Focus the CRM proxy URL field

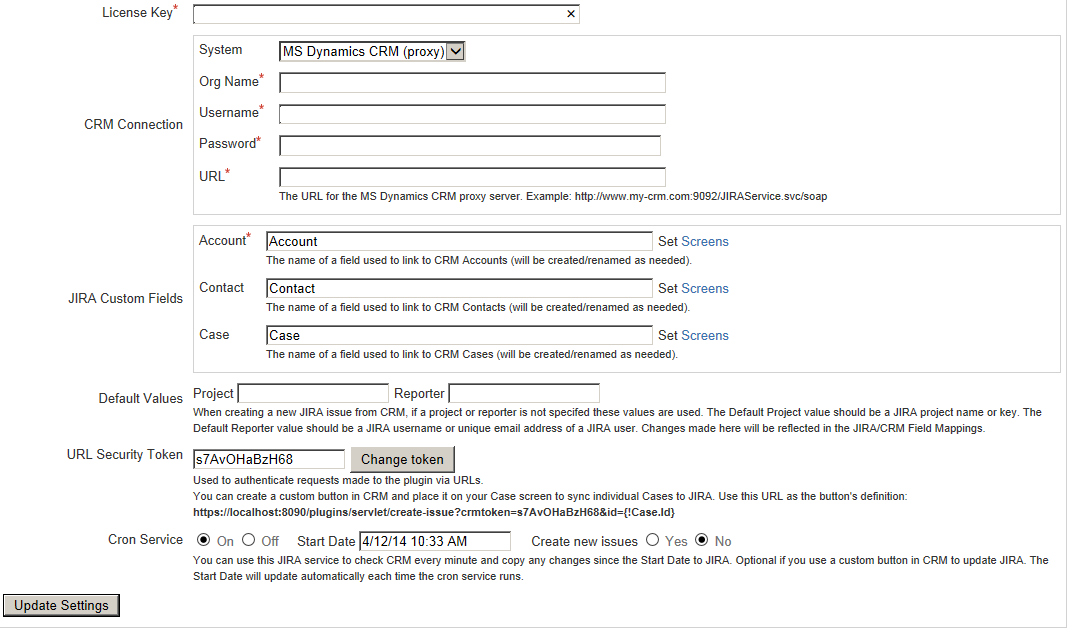click(x=472, y=177)
